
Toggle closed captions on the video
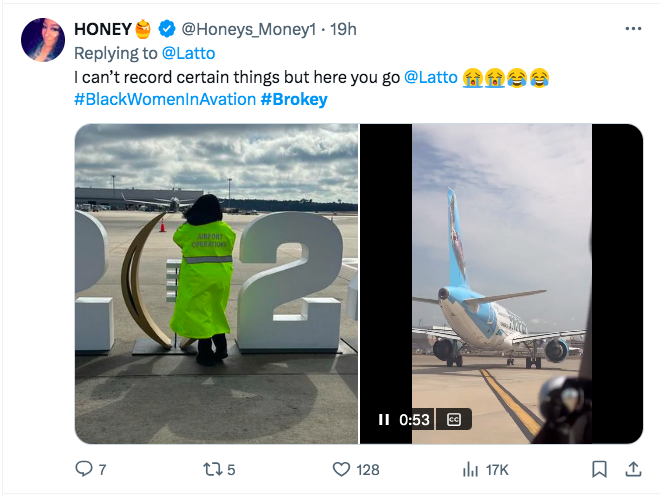pos(453,420)
